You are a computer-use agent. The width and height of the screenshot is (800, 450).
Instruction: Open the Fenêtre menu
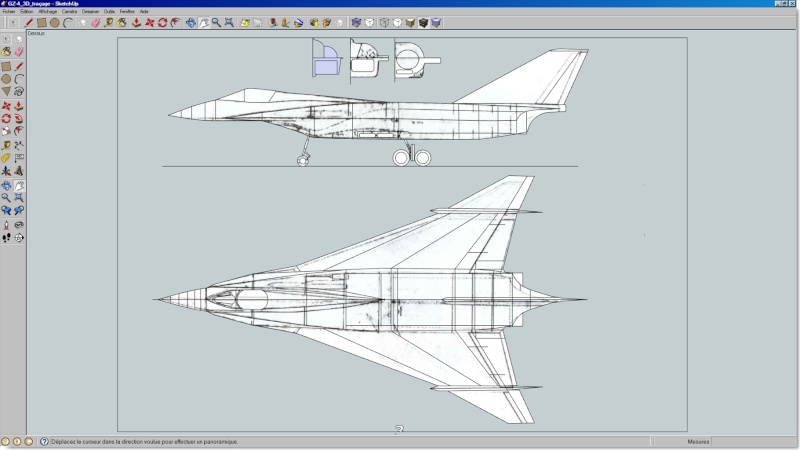coord(127,11)
